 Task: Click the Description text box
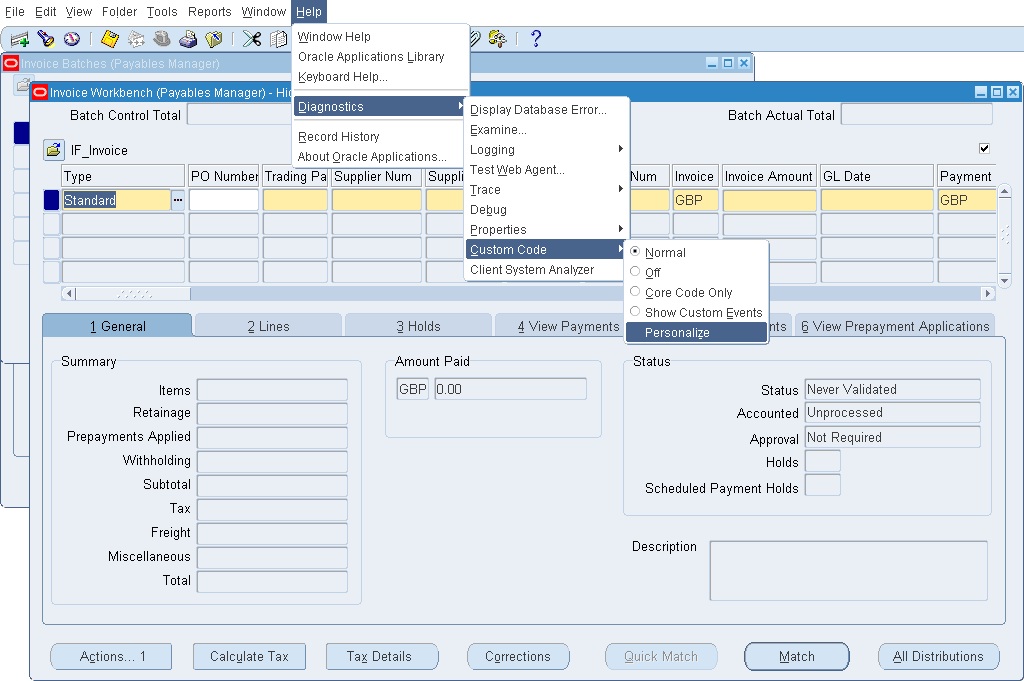848,570
